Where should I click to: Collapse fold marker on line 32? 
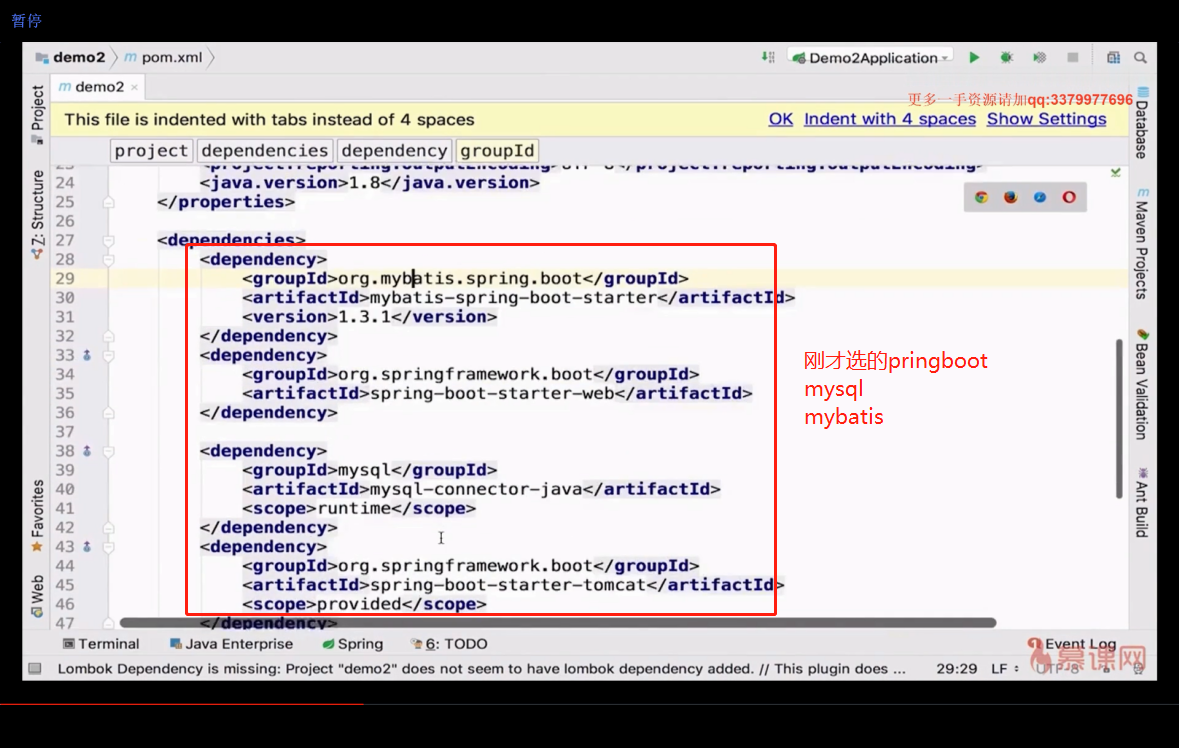pos(109,336)
